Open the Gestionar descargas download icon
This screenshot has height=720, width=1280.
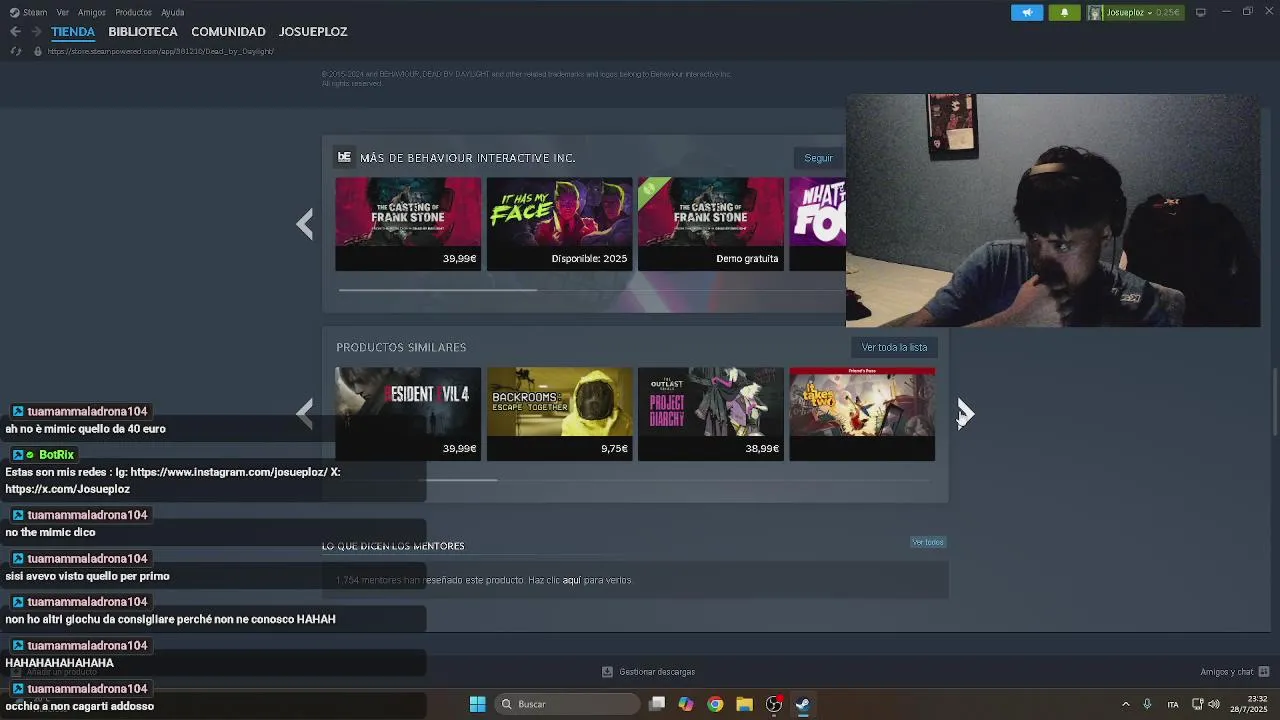click(607, 672)
